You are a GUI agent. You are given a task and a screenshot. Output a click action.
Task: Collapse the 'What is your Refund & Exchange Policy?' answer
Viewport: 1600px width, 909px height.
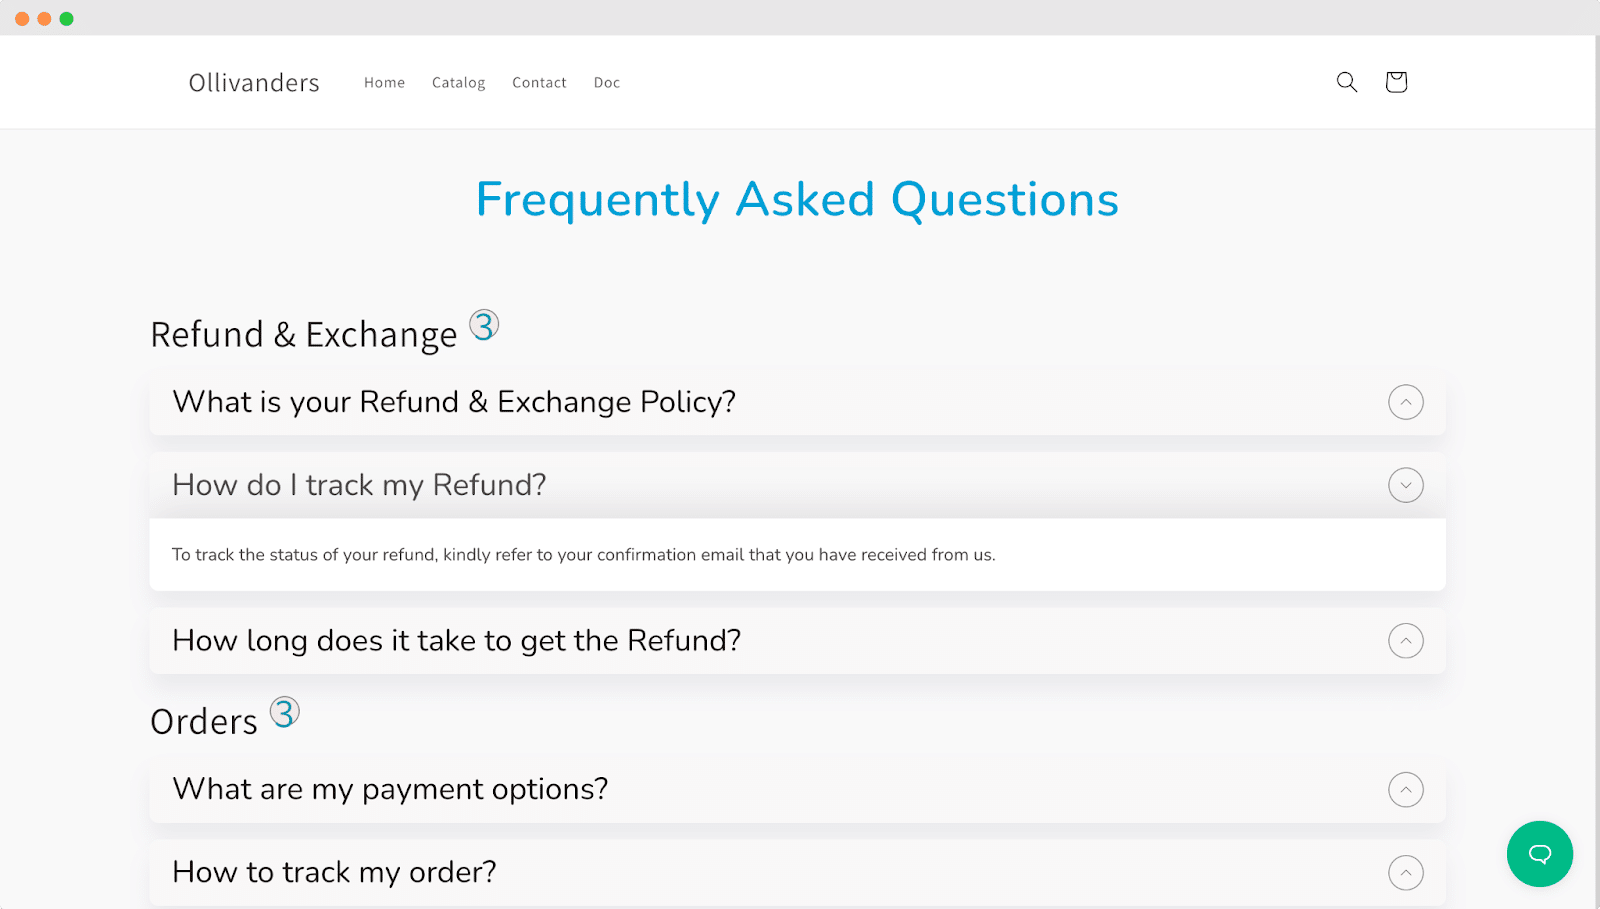tap(1406, 402)
